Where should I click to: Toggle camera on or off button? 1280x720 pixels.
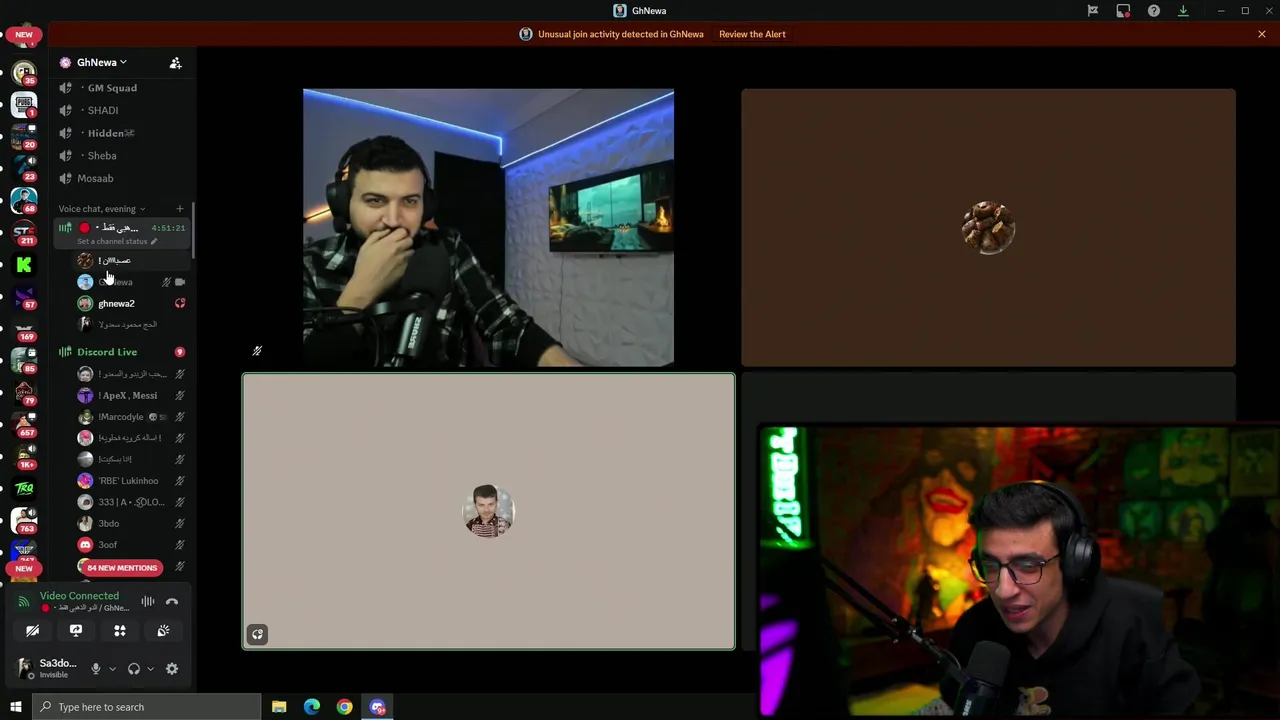point(32,631)
